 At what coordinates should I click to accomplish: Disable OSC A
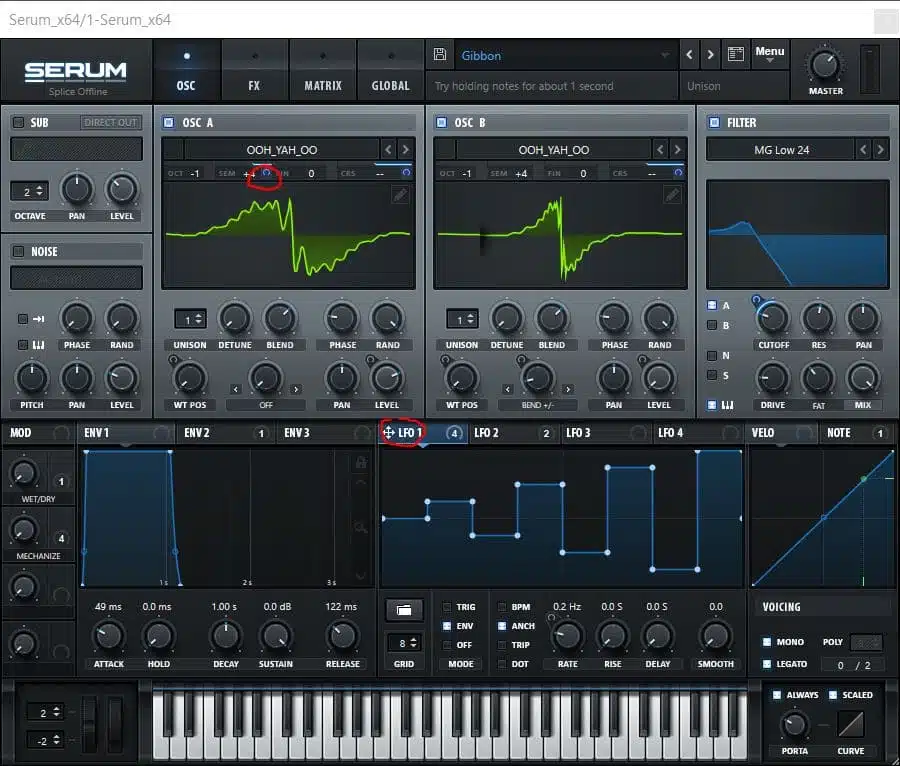click(x=169, y=122)
